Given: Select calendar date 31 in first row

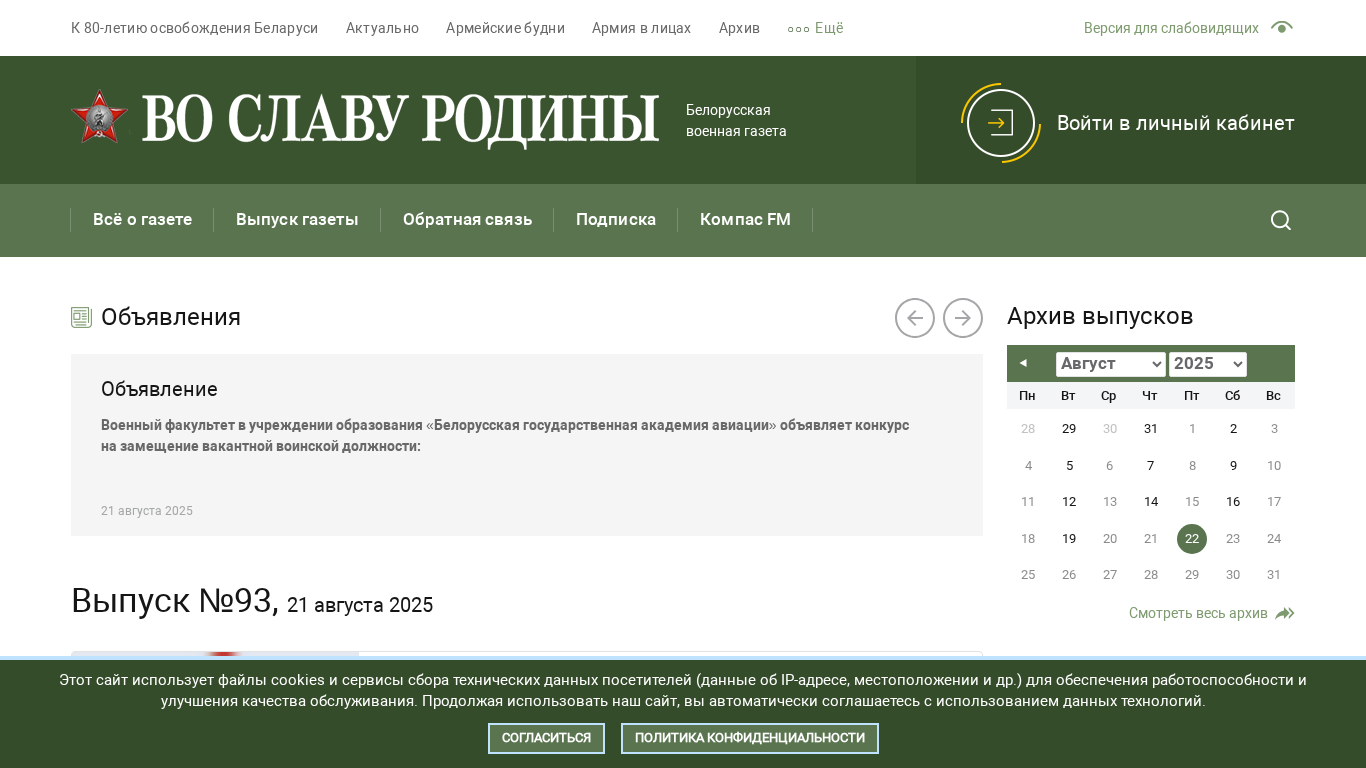Looking at the screenshot, I should pos(1151,429).
